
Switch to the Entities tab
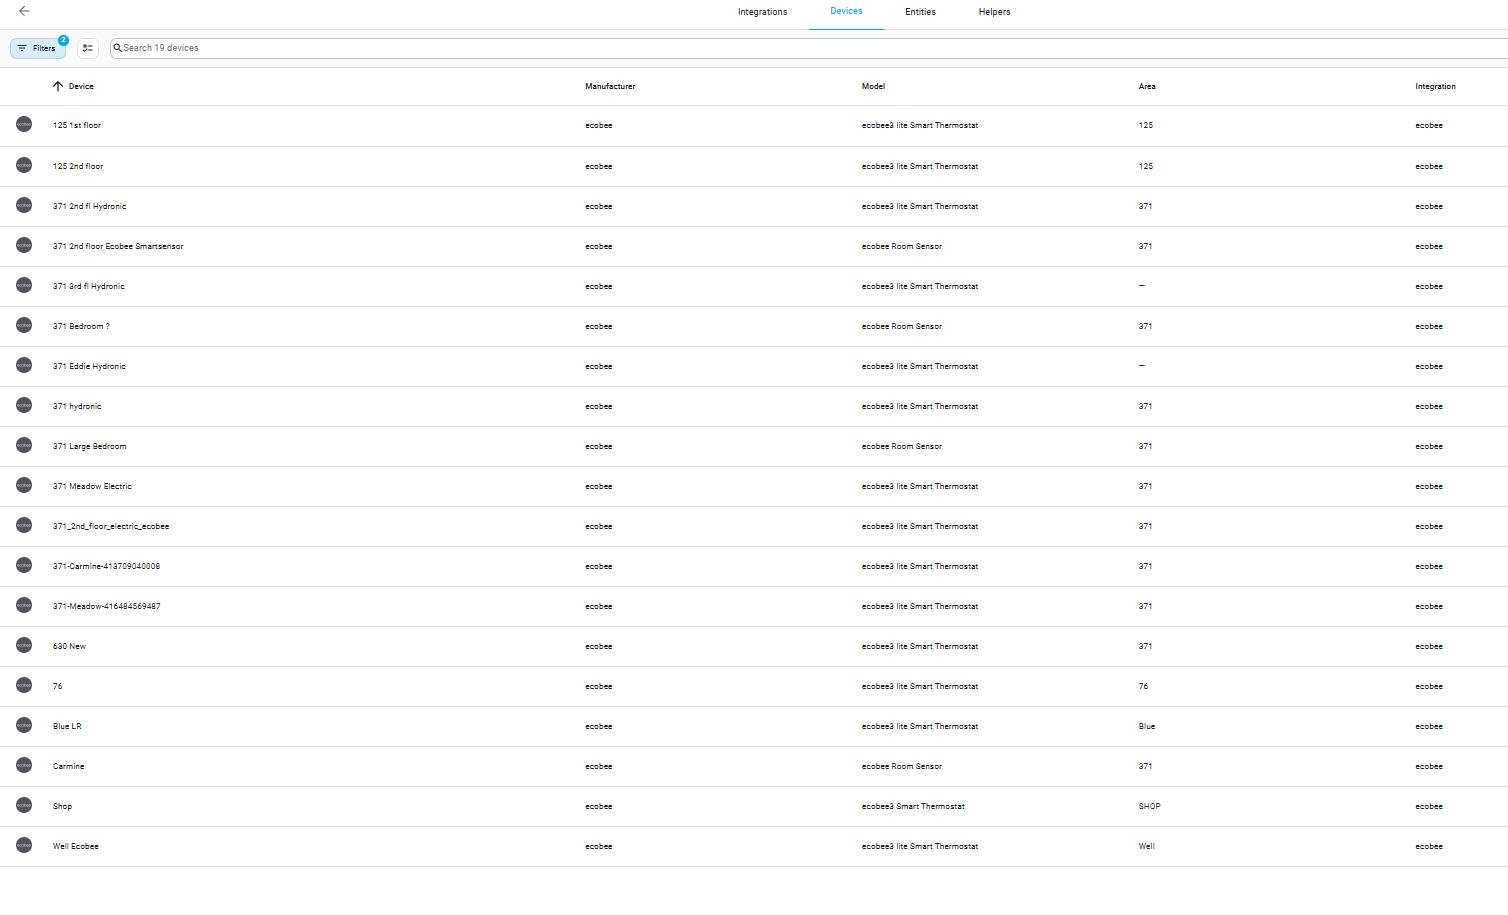click(x=920, y=12)
